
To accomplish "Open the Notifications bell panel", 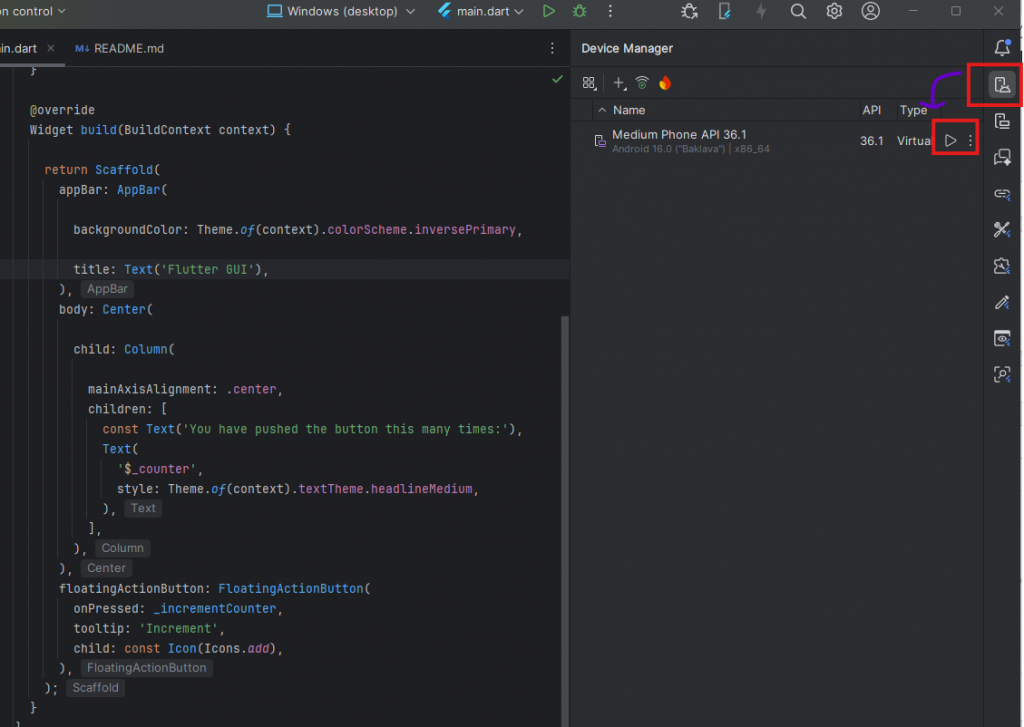I will (1001, 47).
